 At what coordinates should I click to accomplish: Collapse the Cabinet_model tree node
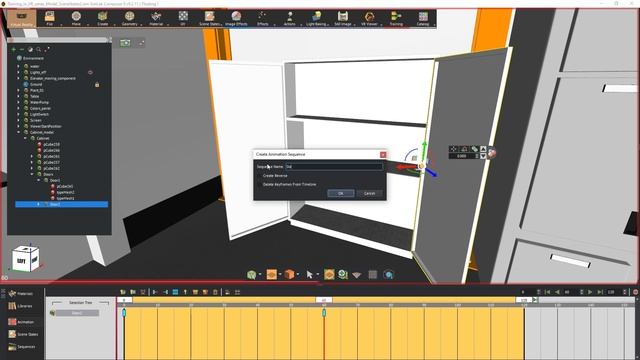click(18, 132)
